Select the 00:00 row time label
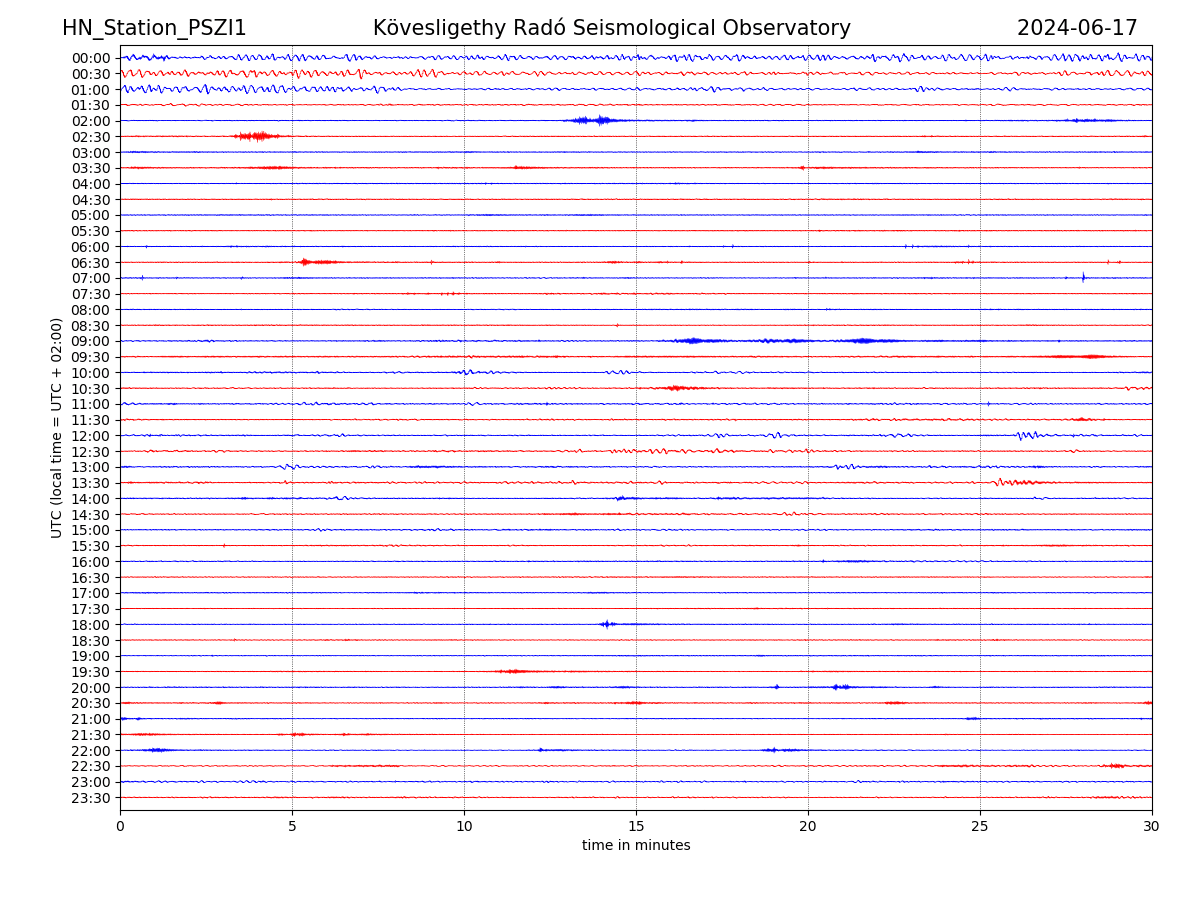1200x900 pixels. point(91,58)
